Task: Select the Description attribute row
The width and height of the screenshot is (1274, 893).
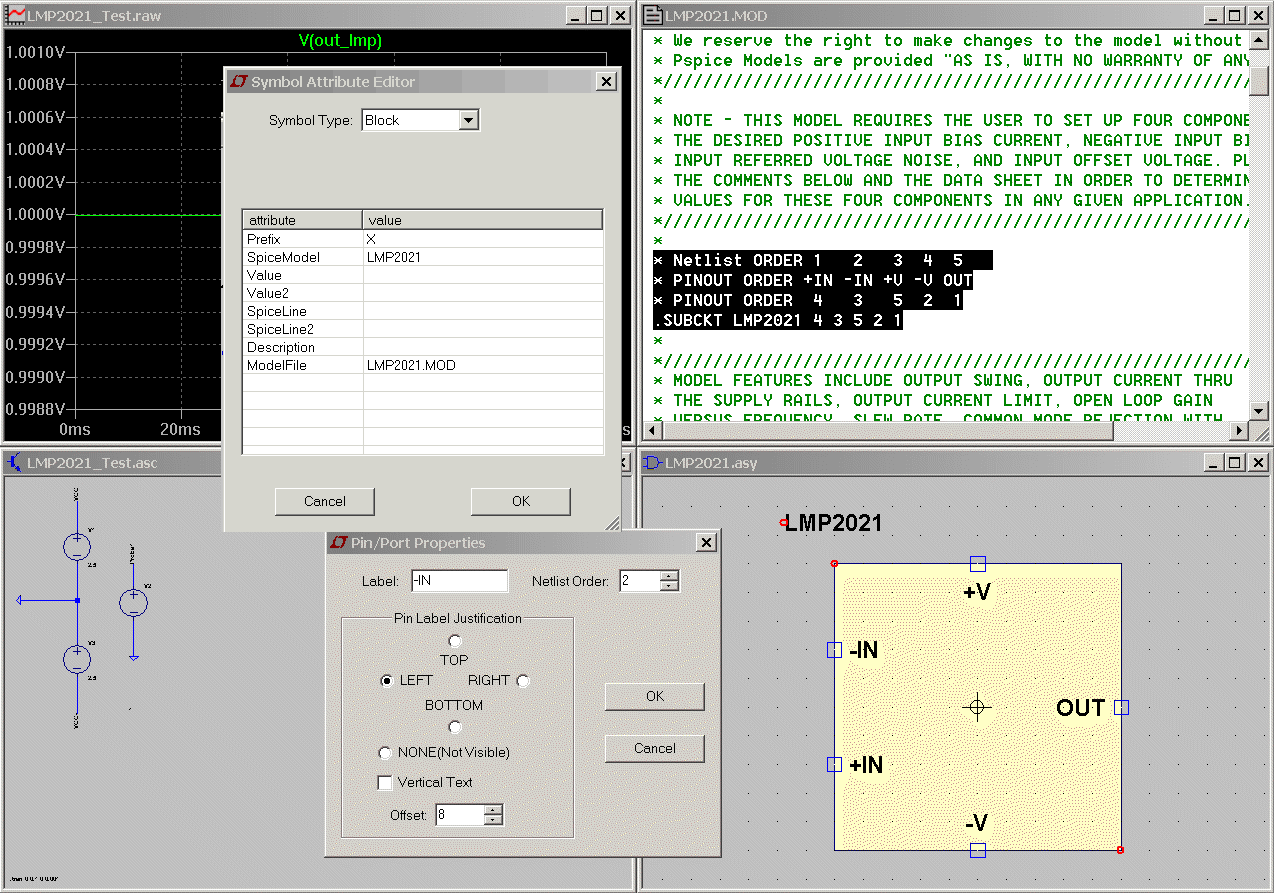Action: (x=423, y=347)
